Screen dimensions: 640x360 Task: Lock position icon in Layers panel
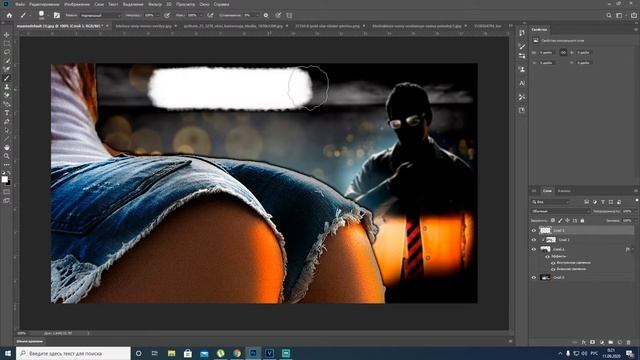point(567,220)
